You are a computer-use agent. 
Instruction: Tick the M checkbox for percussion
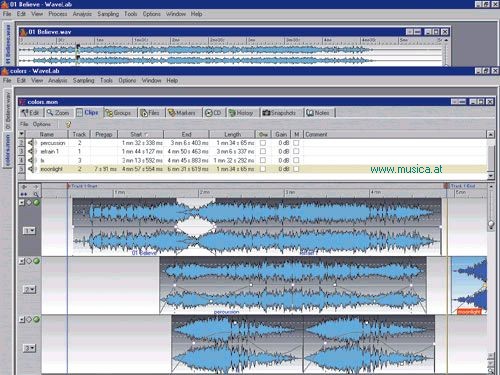296,143
